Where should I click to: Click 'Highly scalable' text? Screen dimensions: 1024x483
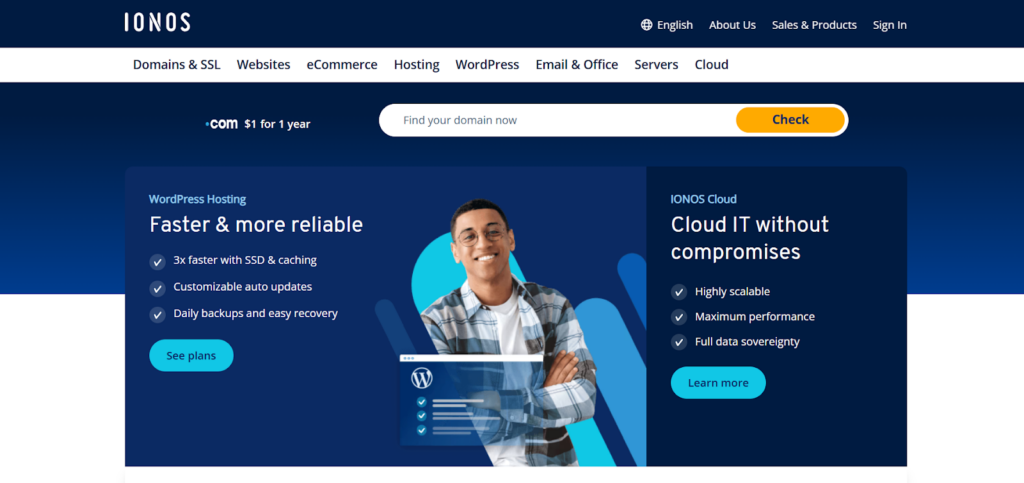point(732,292)
